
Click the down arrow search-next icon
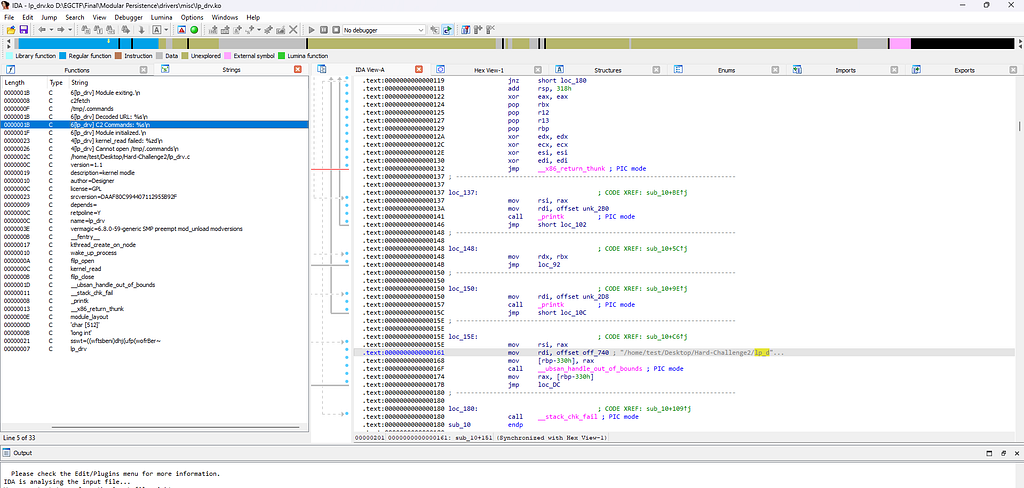tap(141, 30)
